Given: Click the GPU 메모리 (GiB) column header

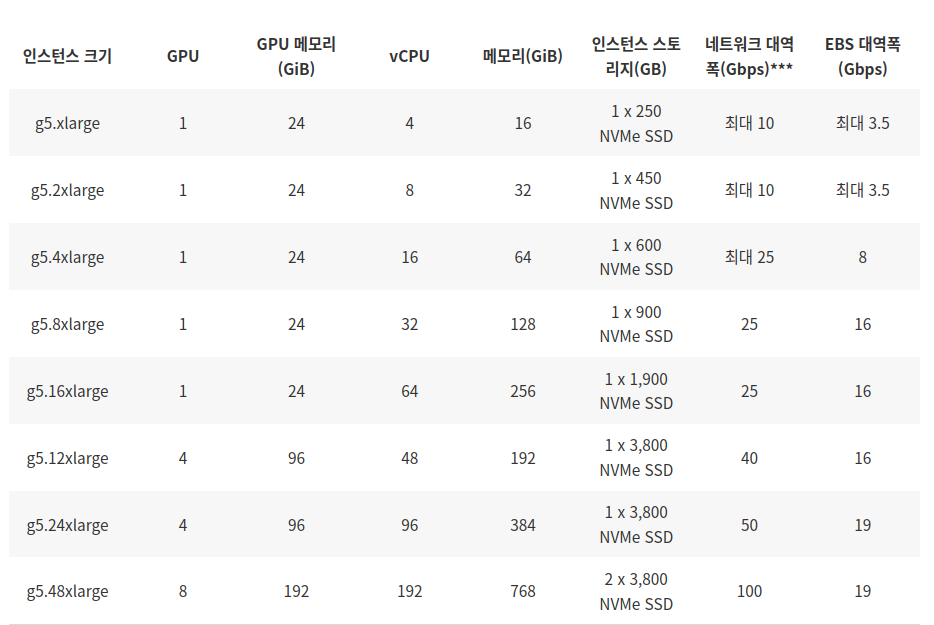Looking at the screenshot, I should [x=296, y=56].
